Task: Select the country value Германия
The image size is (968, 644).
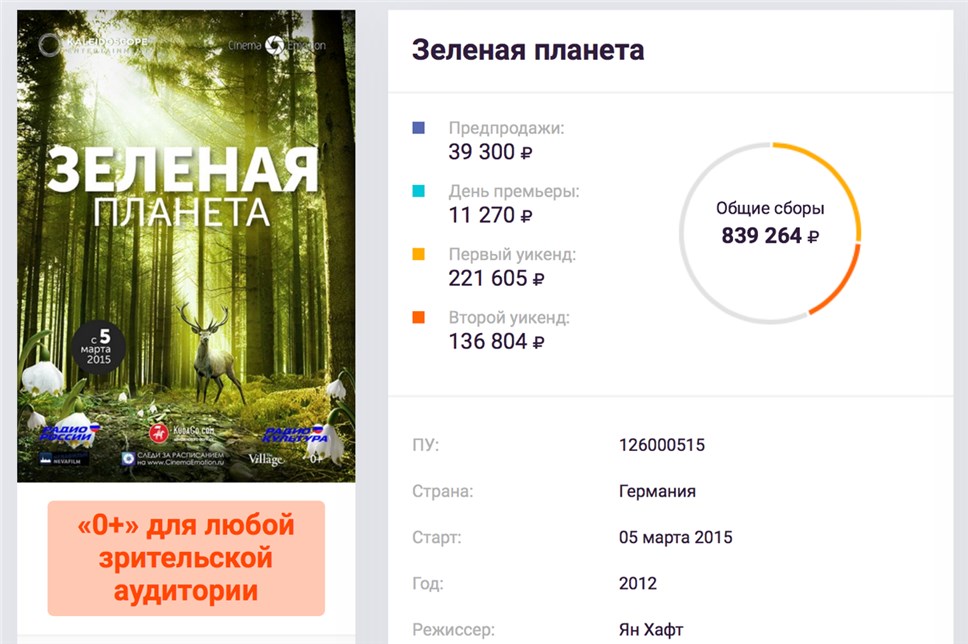Action: tap(657, 491)
